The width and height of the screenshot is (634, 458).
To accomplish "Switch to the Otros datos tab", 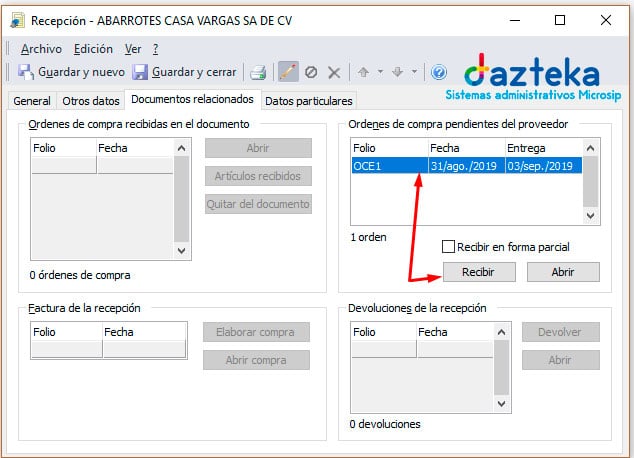I will (91, 101).
